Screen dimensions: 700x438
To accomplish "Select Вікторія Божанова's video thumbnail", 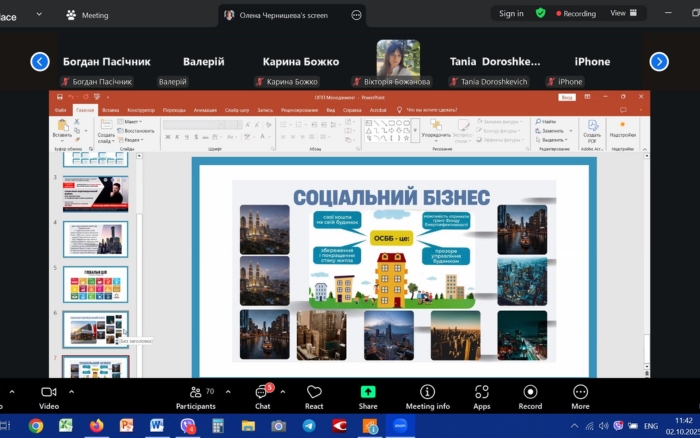I will 398,58.
